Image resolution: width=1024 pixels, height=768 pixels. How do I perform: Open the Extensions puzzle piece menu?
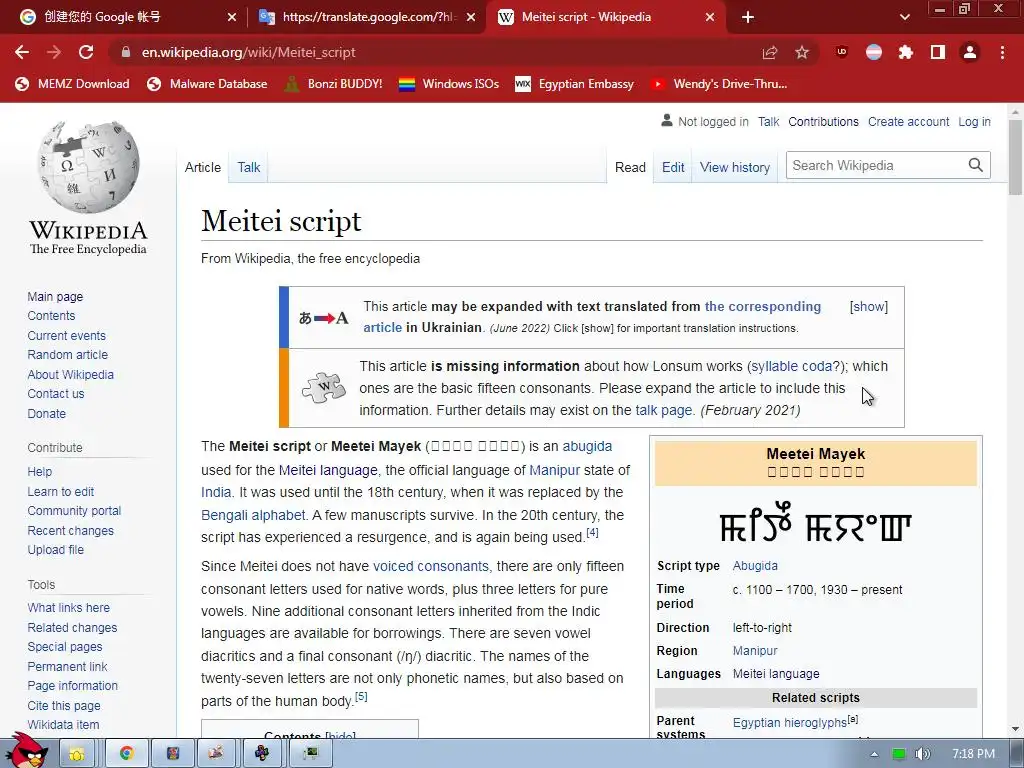[x=906, y=52]
